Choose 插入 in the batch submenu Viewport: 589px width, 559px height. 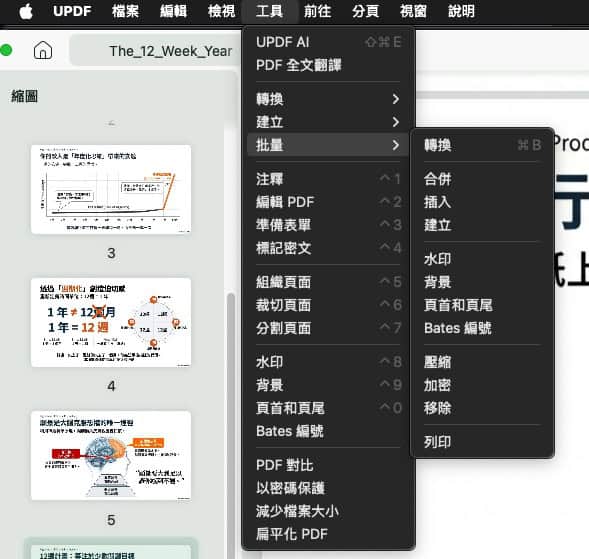pos(482,202)
